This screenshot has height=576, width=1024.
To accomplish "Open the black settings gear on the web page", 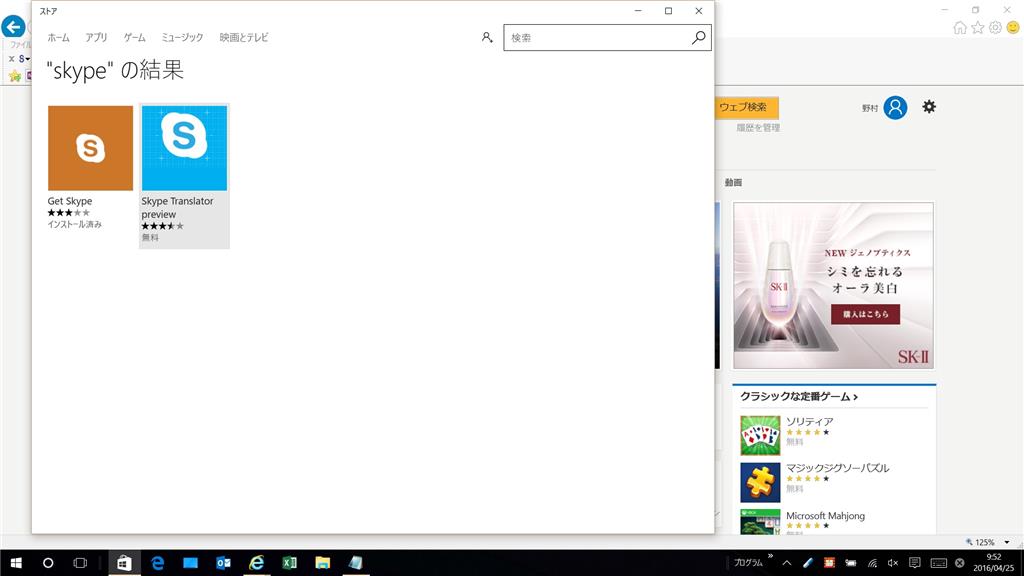I will tap(929, 106).
